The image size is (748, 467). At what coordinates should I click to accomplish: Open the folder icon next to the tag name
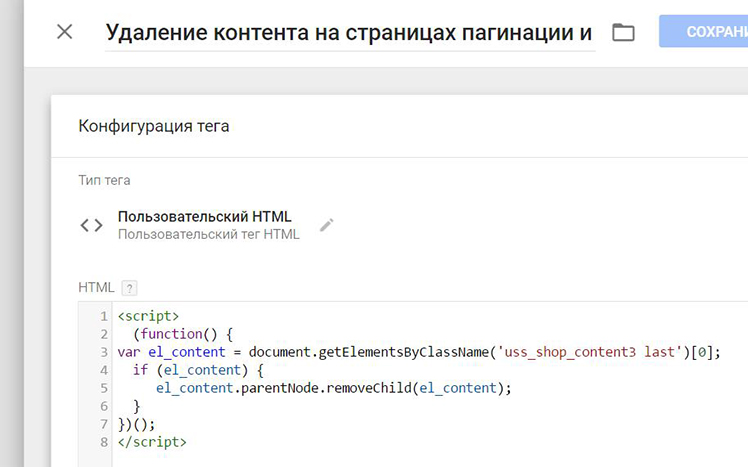coord(623,32)
